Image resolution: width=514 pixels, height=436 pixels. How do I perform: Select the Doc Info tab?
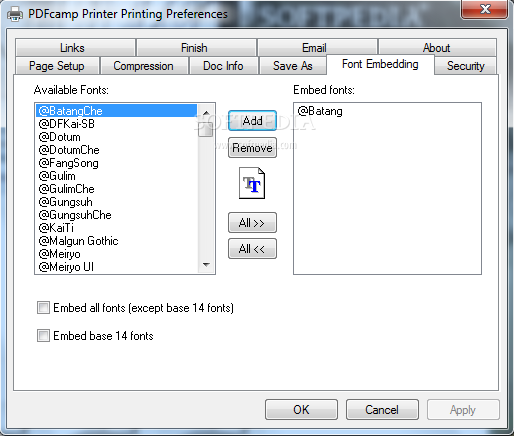click(224, 66)
